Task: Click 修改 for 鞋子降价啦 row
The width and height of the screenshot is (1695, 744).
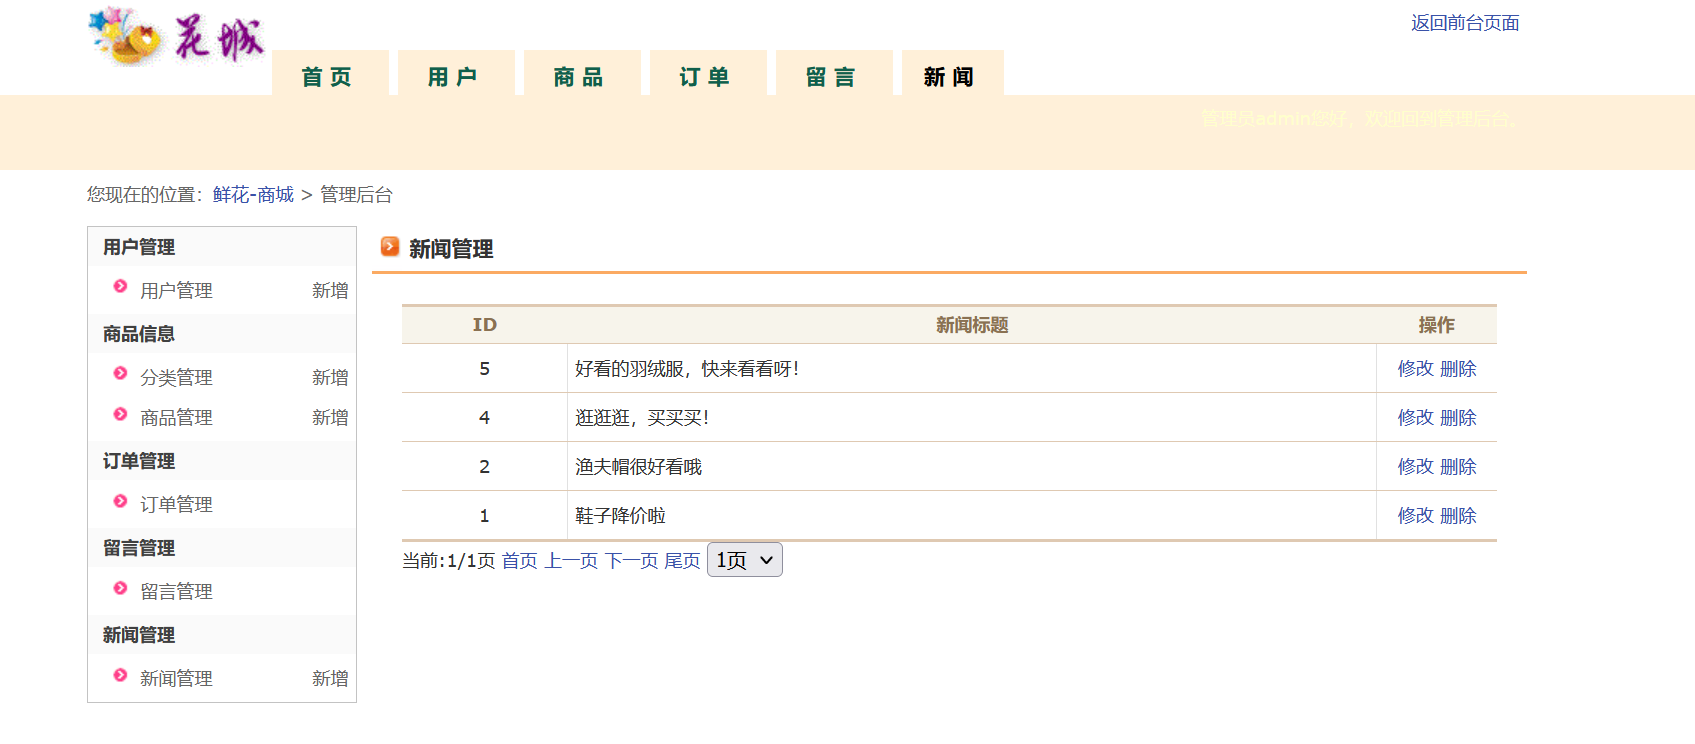Action: [1416, 516]
